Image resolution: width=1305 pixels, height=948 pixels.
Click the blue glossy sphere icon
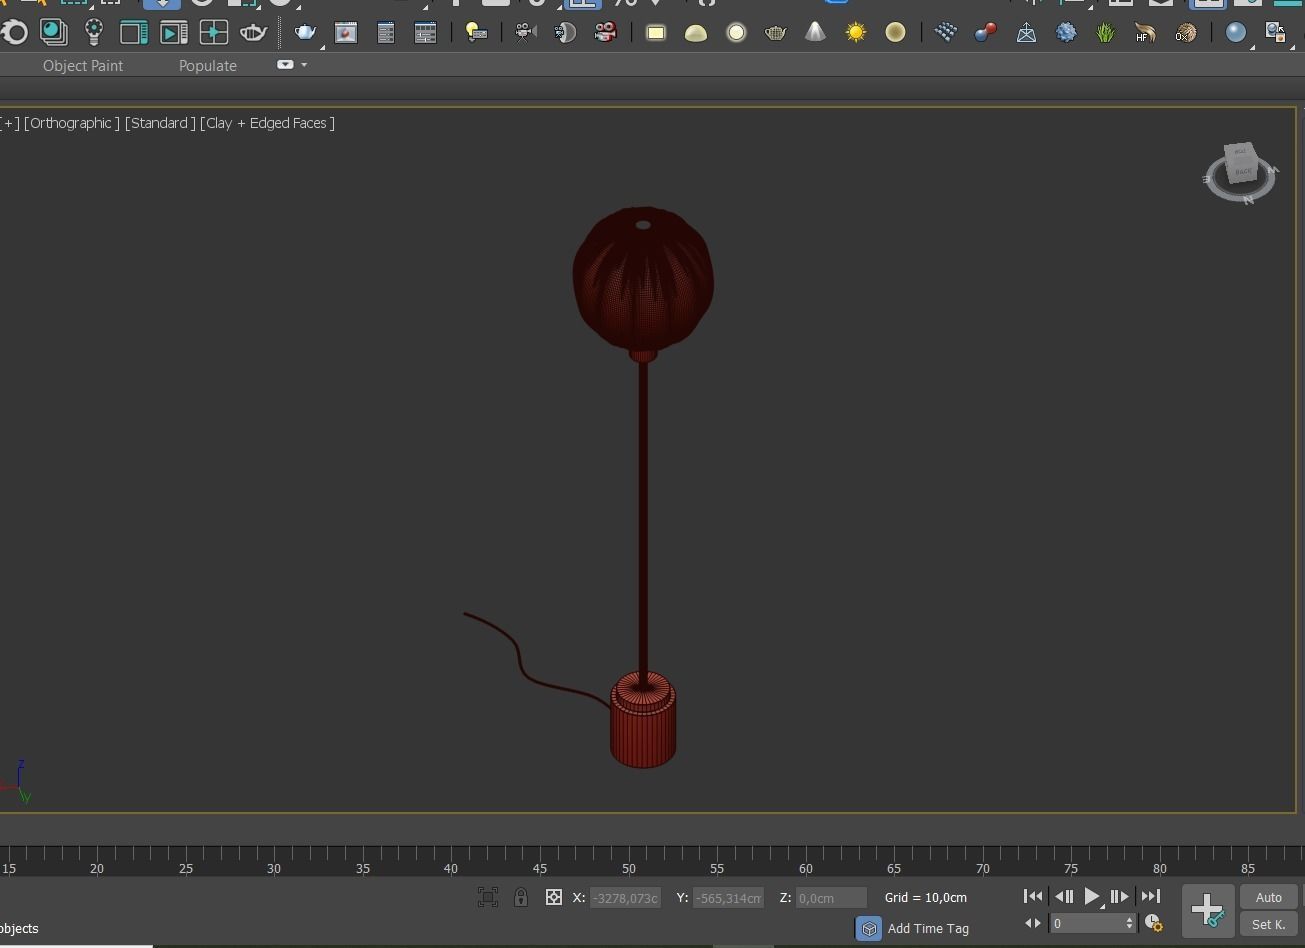(x=1236, y=33)
